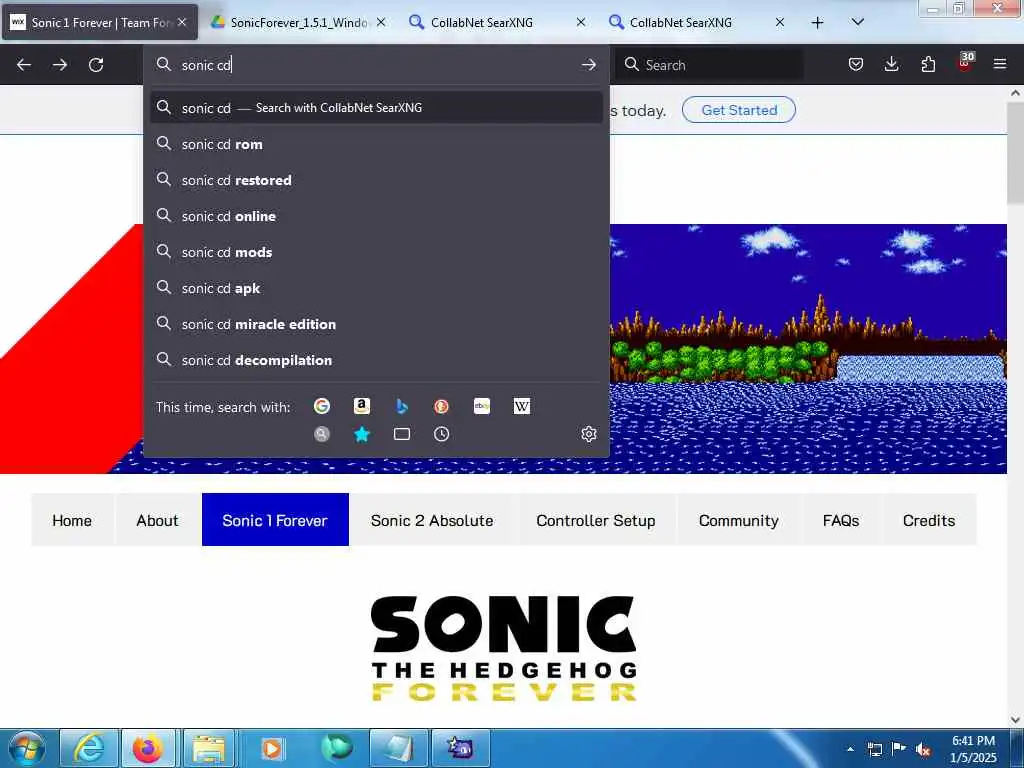Choose the sonic cd mods suggestion

tap(376, 252)
